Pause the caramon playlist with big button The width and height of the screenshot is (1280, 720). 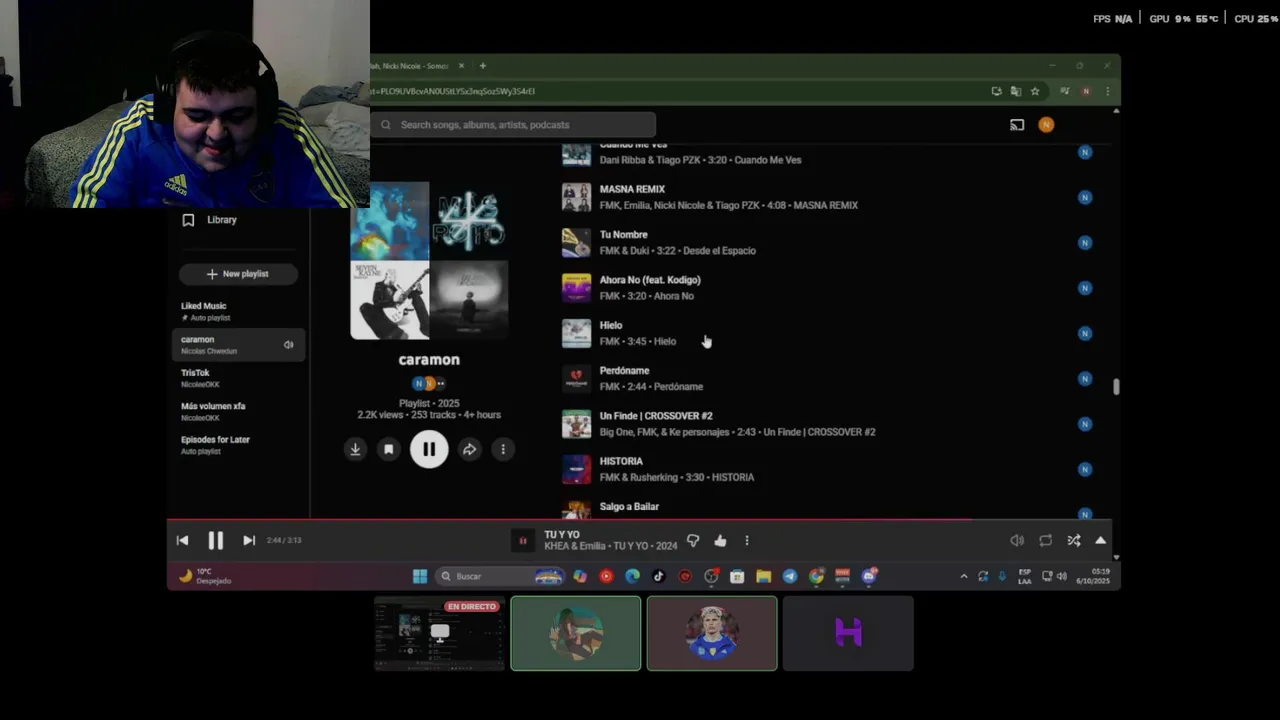click(429, 449)
